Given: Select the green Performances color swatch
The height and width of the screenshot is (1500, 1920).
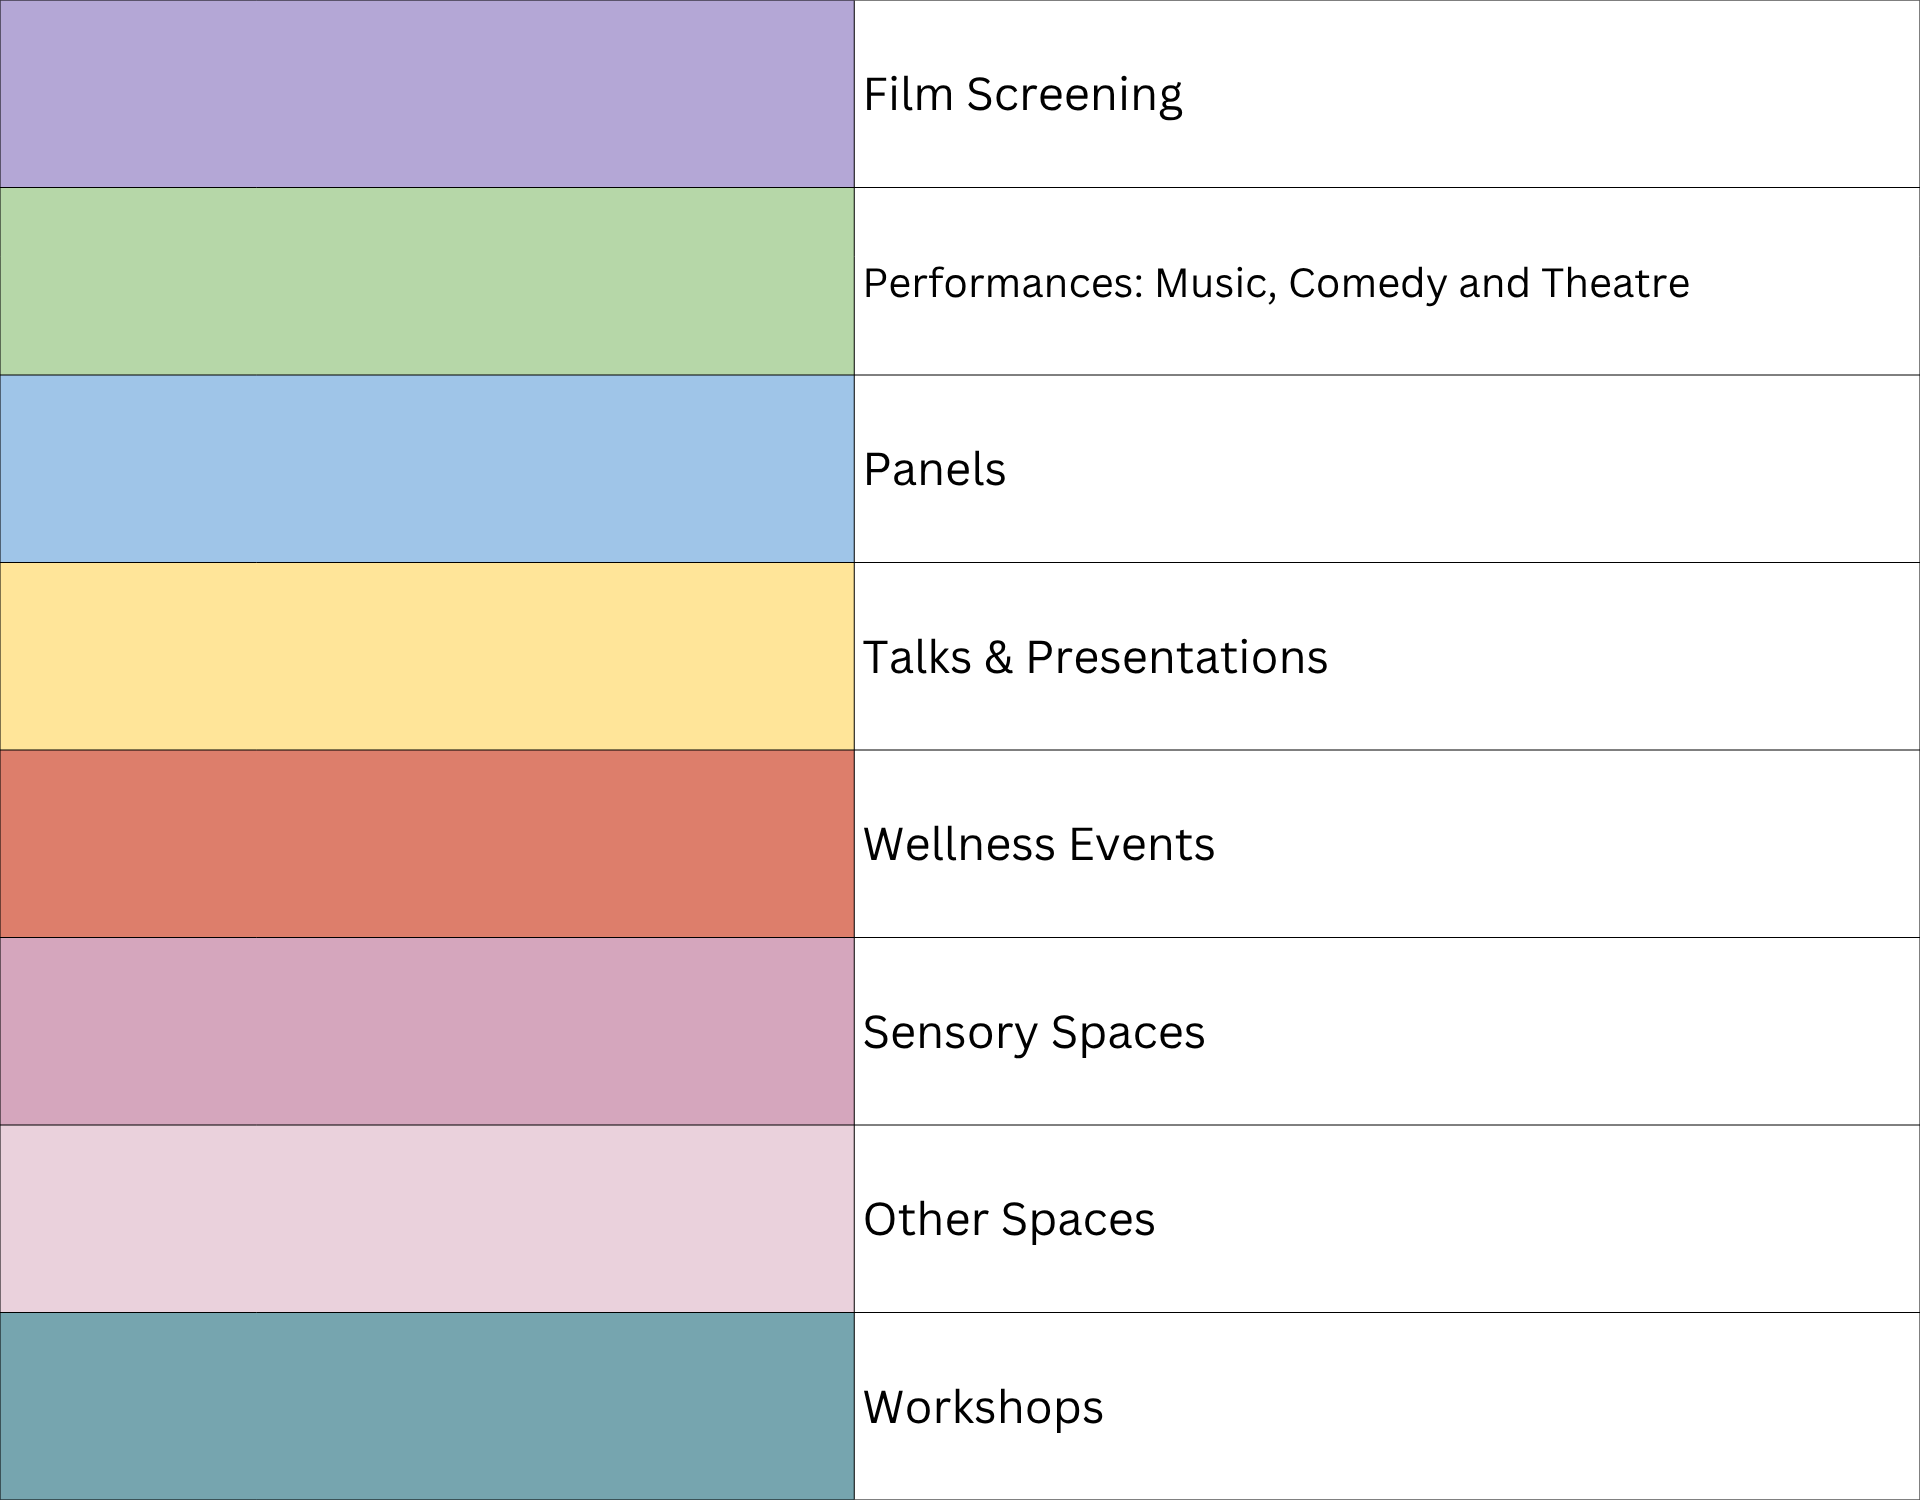Looking at the screenshot, I should [427, 281].
